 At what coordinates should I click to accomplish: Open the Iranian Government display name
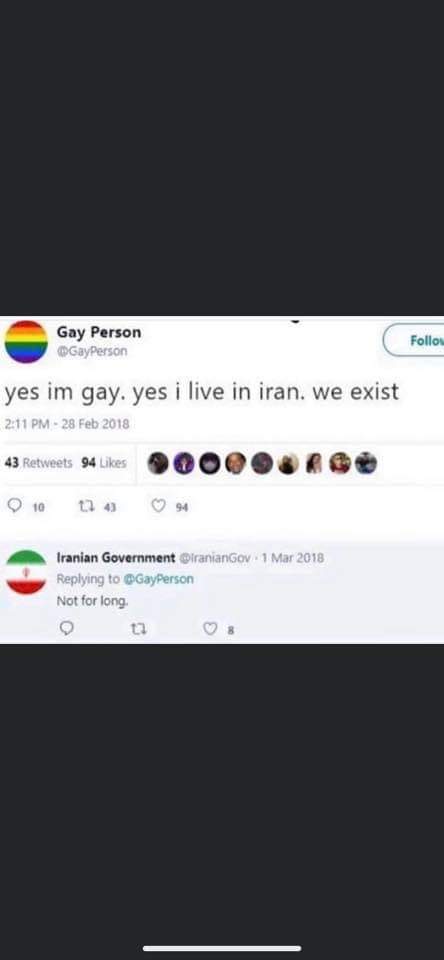coord(116,558)
